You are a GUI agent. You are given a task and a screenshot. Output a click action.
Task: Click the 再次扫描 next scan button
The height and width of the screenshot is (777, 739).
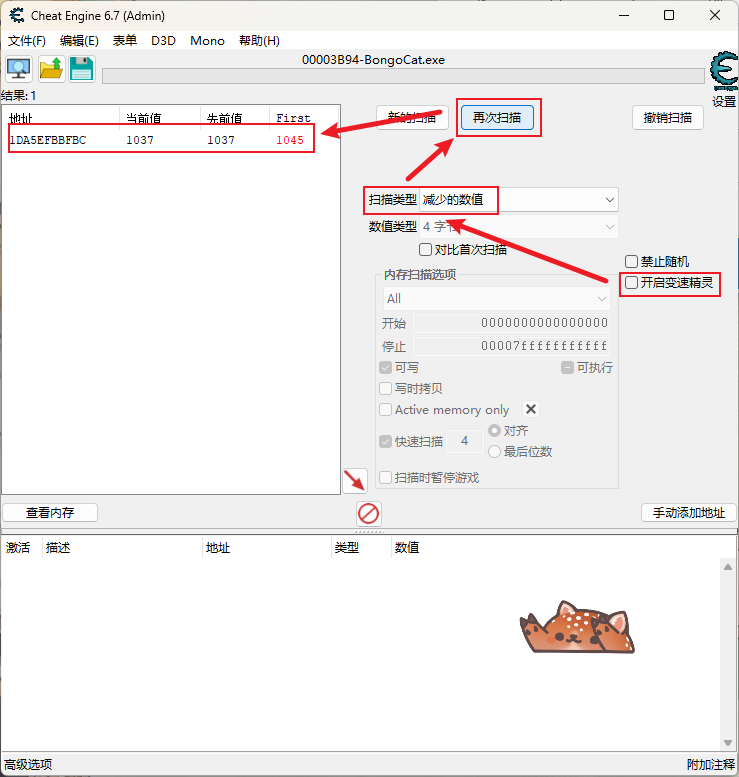[497, 118]
